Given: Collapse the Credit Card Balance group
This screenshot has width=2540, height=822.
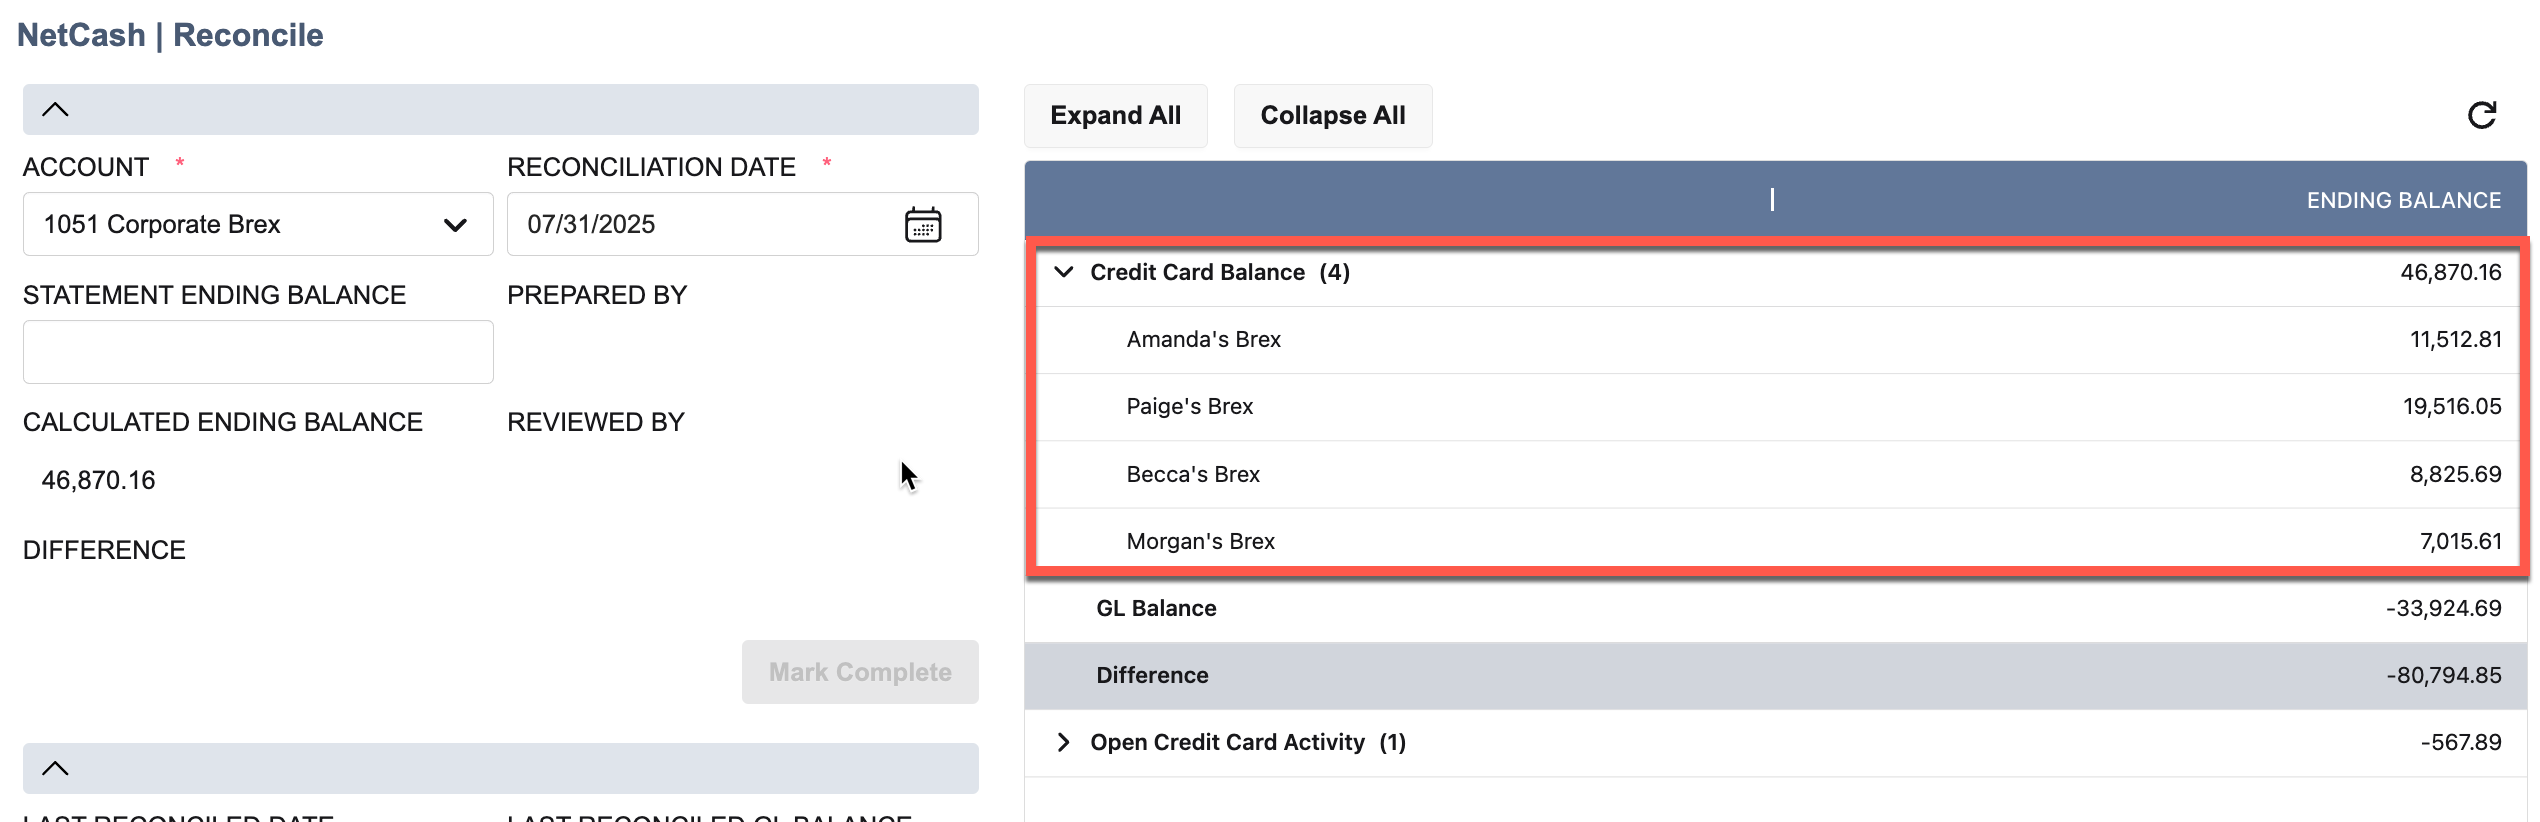Looking at the screenshot, I should pyautogui.click(x=1064, y=272).
